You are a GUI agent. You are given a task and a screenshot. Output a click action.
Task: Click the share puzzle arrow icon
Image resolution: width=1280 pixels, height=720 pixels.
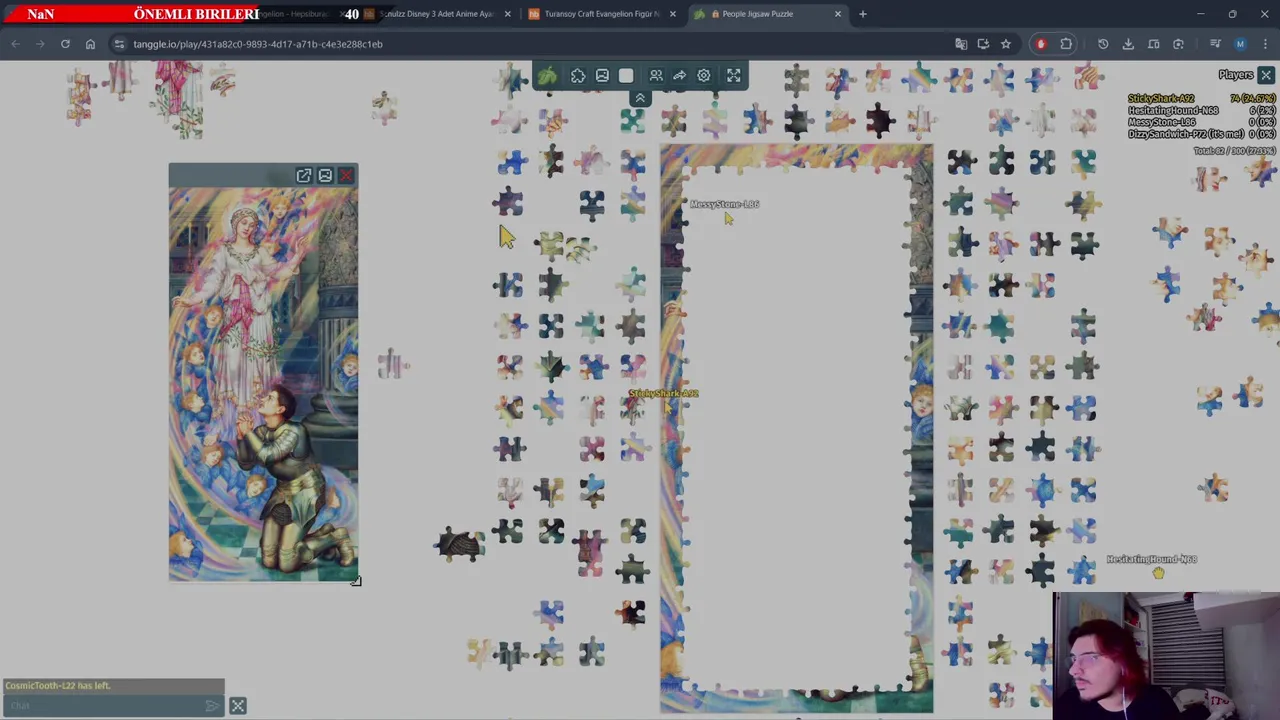[679, 76]
